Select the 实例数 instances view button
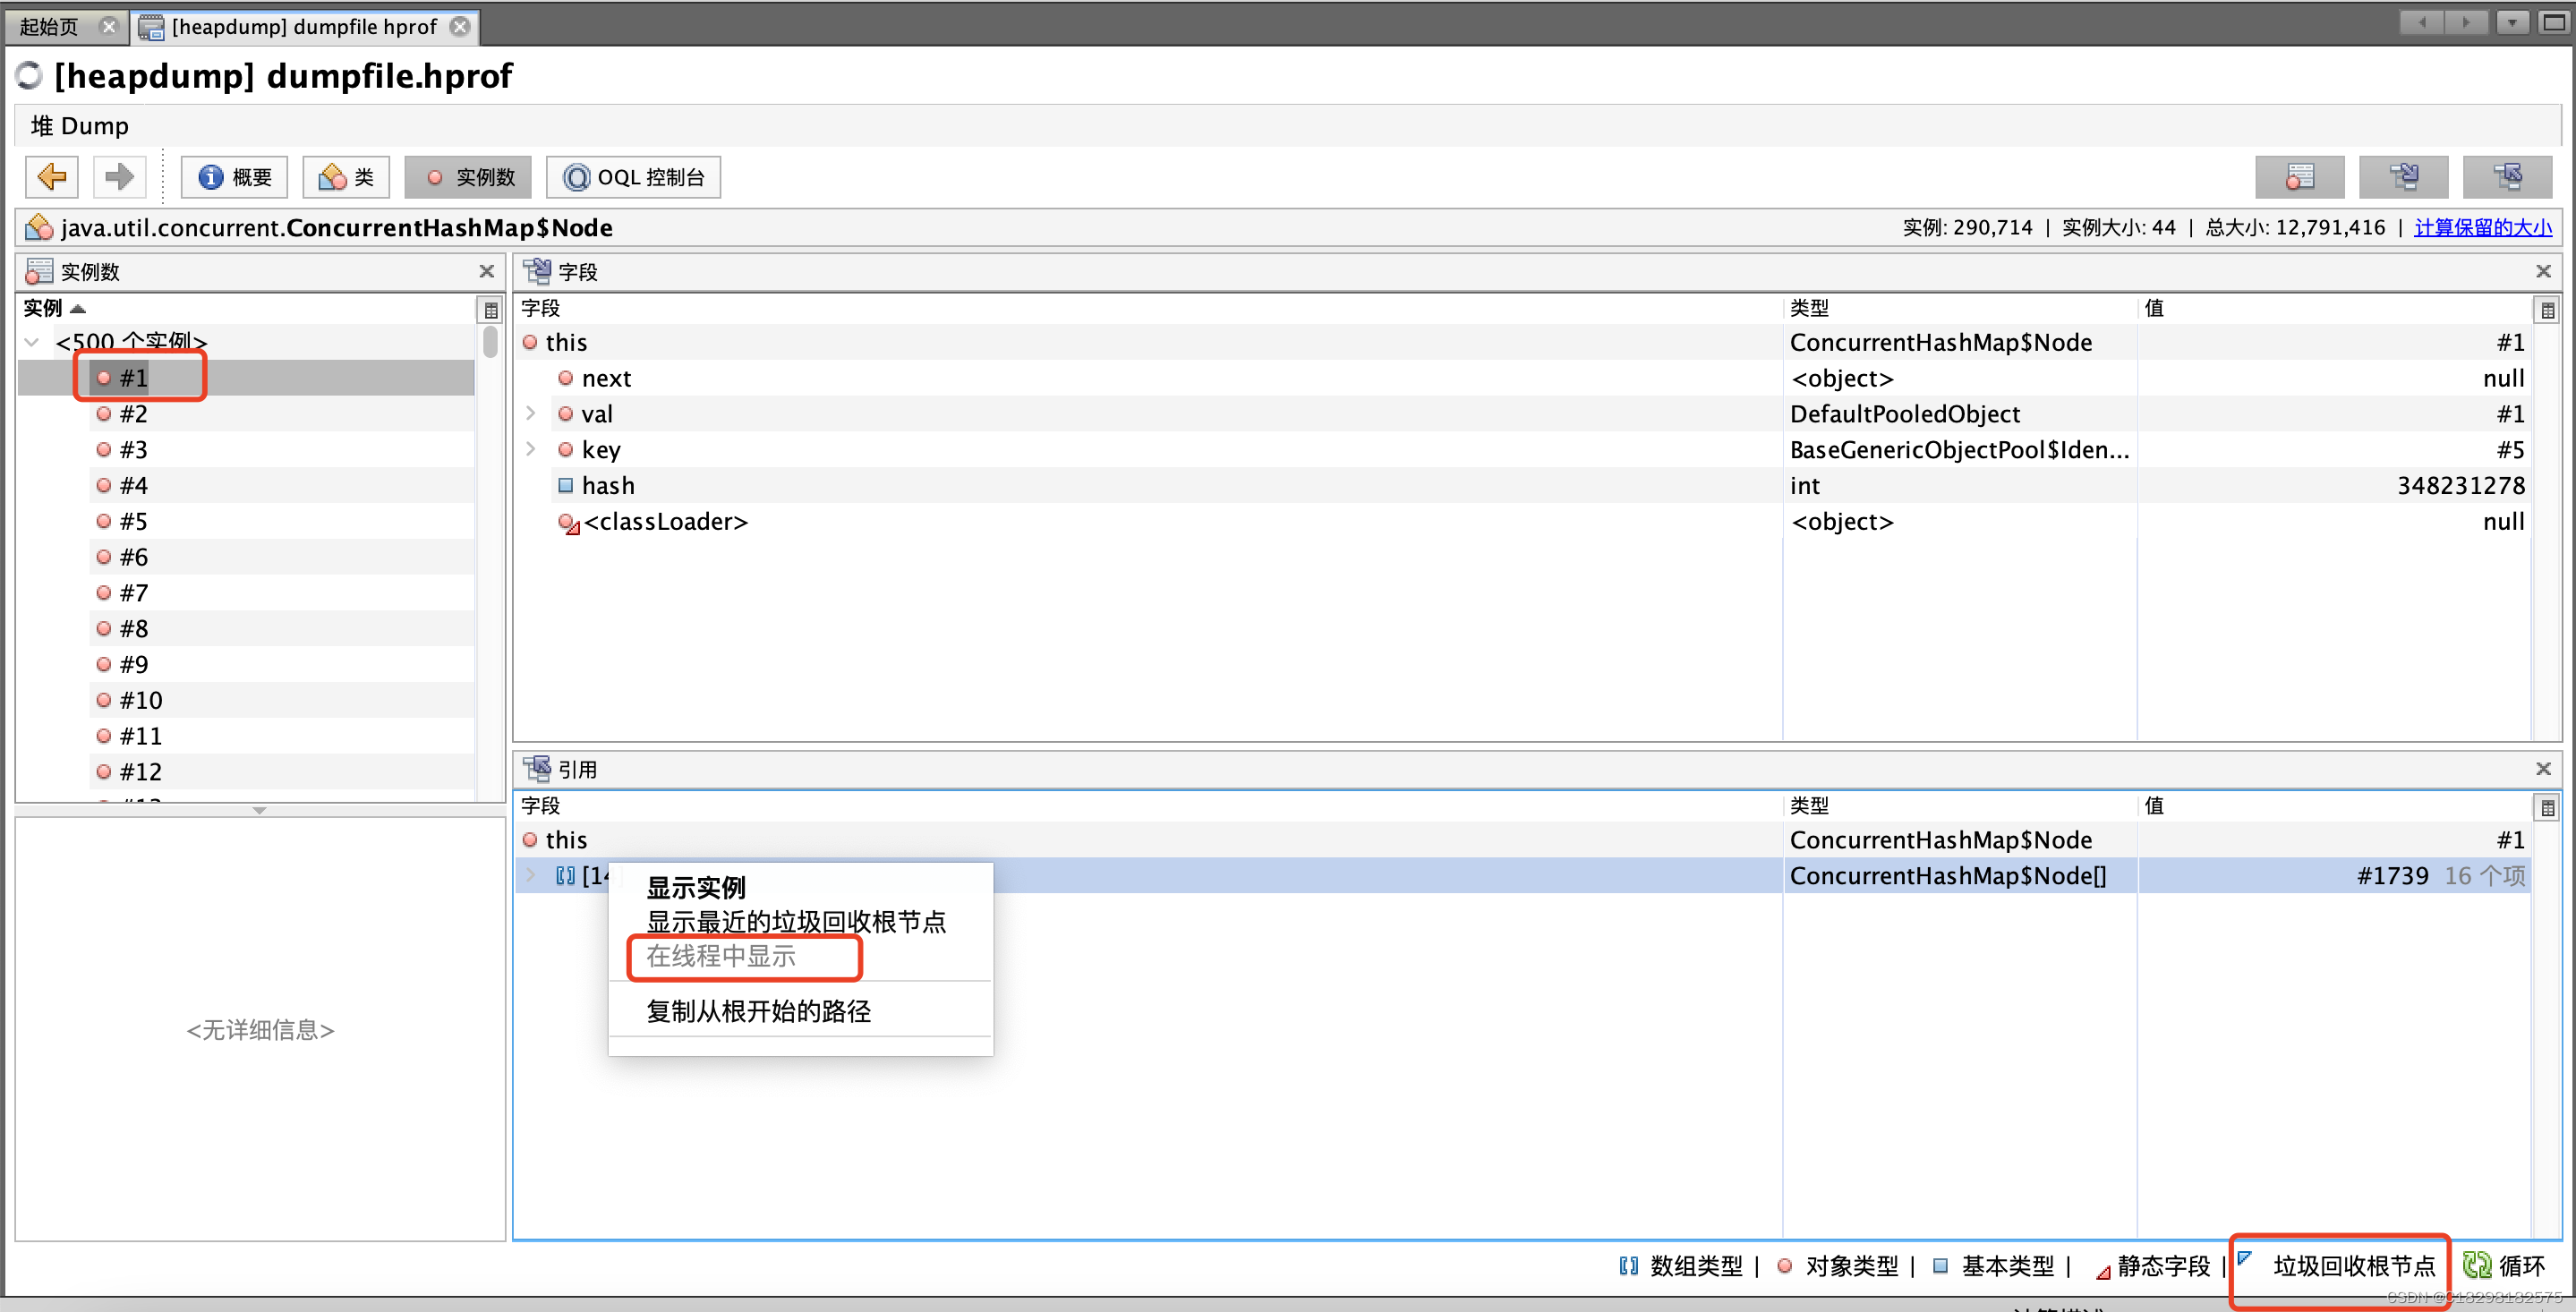2576x1312 pixels. (468, 177)
